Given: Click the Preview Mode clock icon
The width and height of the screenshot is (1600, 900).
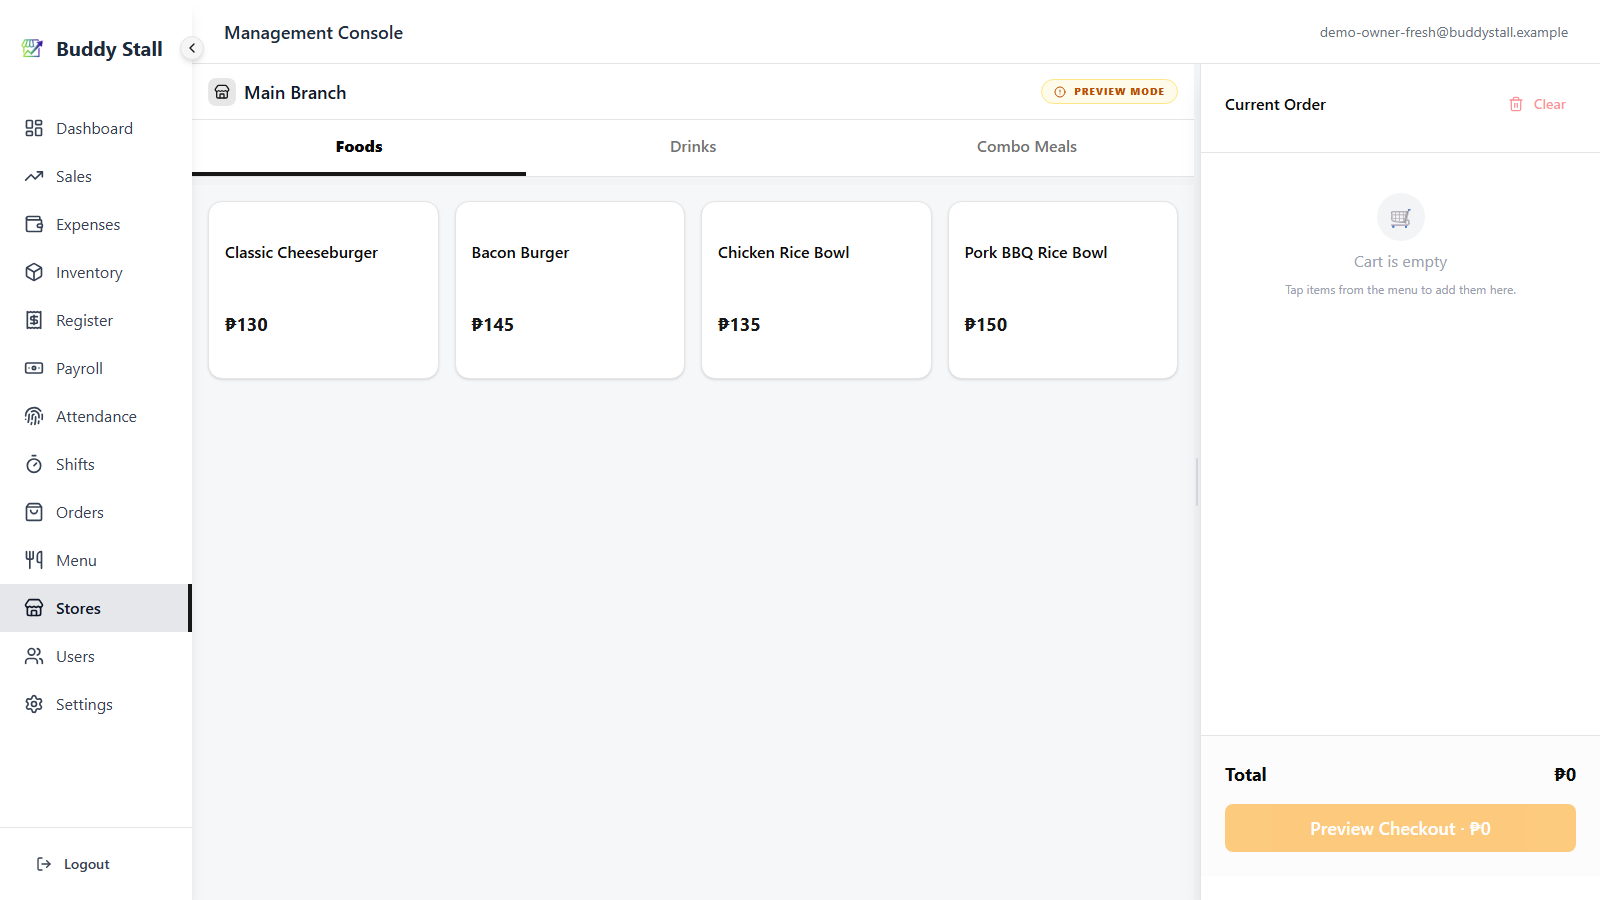Looking at the screenshot, I should tap(1060, 92).
